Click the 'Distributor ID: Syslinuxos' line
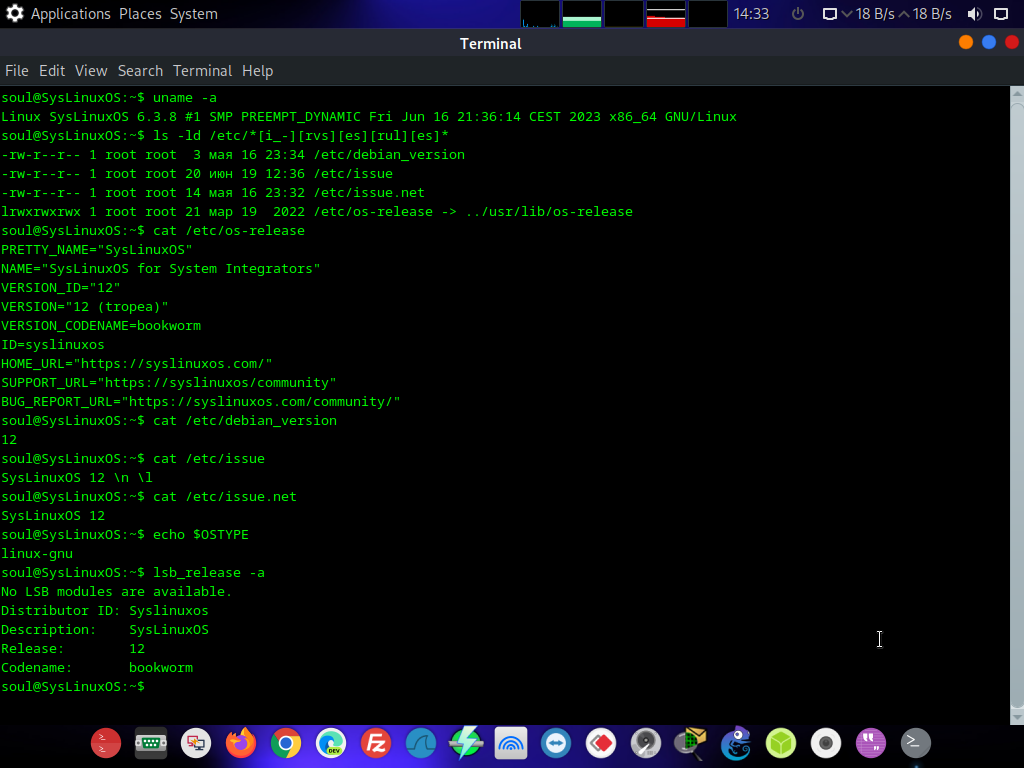1024x768 pixels. pos(104,611)
